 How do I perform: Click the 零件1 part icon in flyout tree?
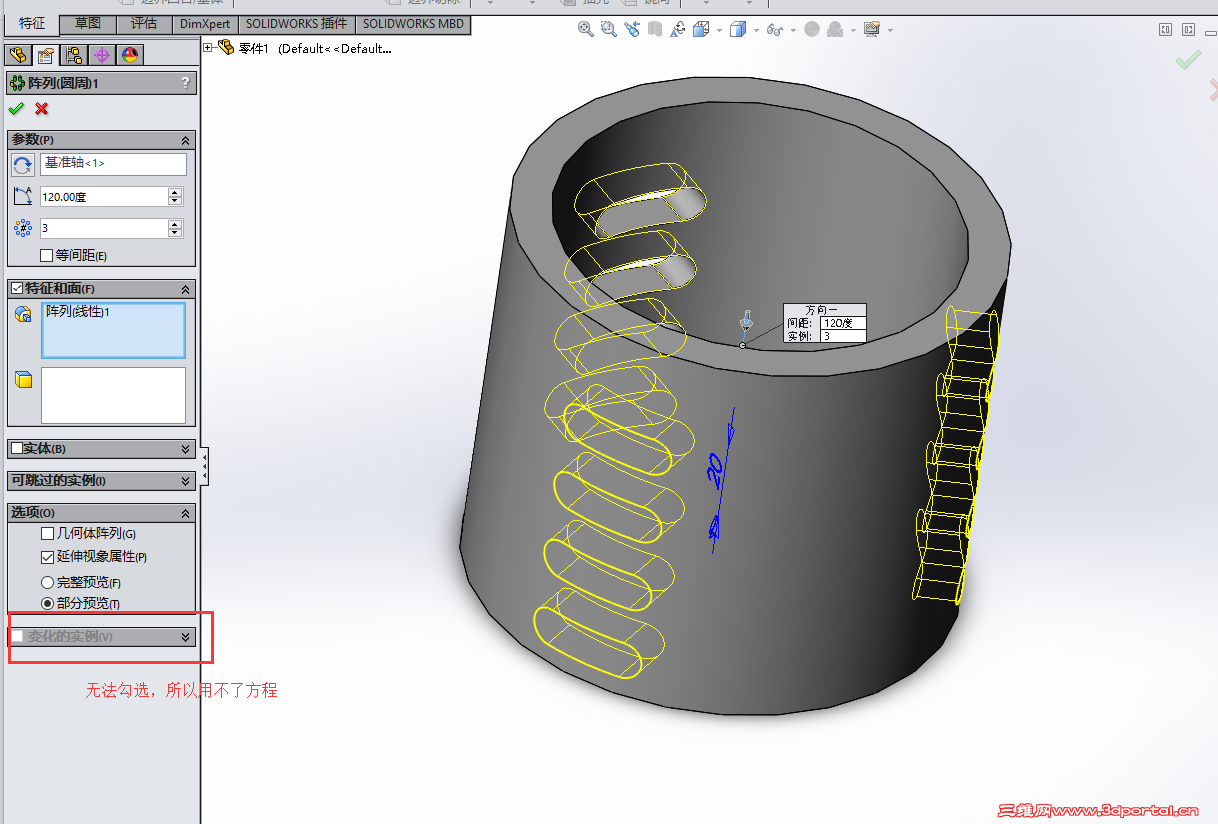pyautogui.click(x=226, y=47)
